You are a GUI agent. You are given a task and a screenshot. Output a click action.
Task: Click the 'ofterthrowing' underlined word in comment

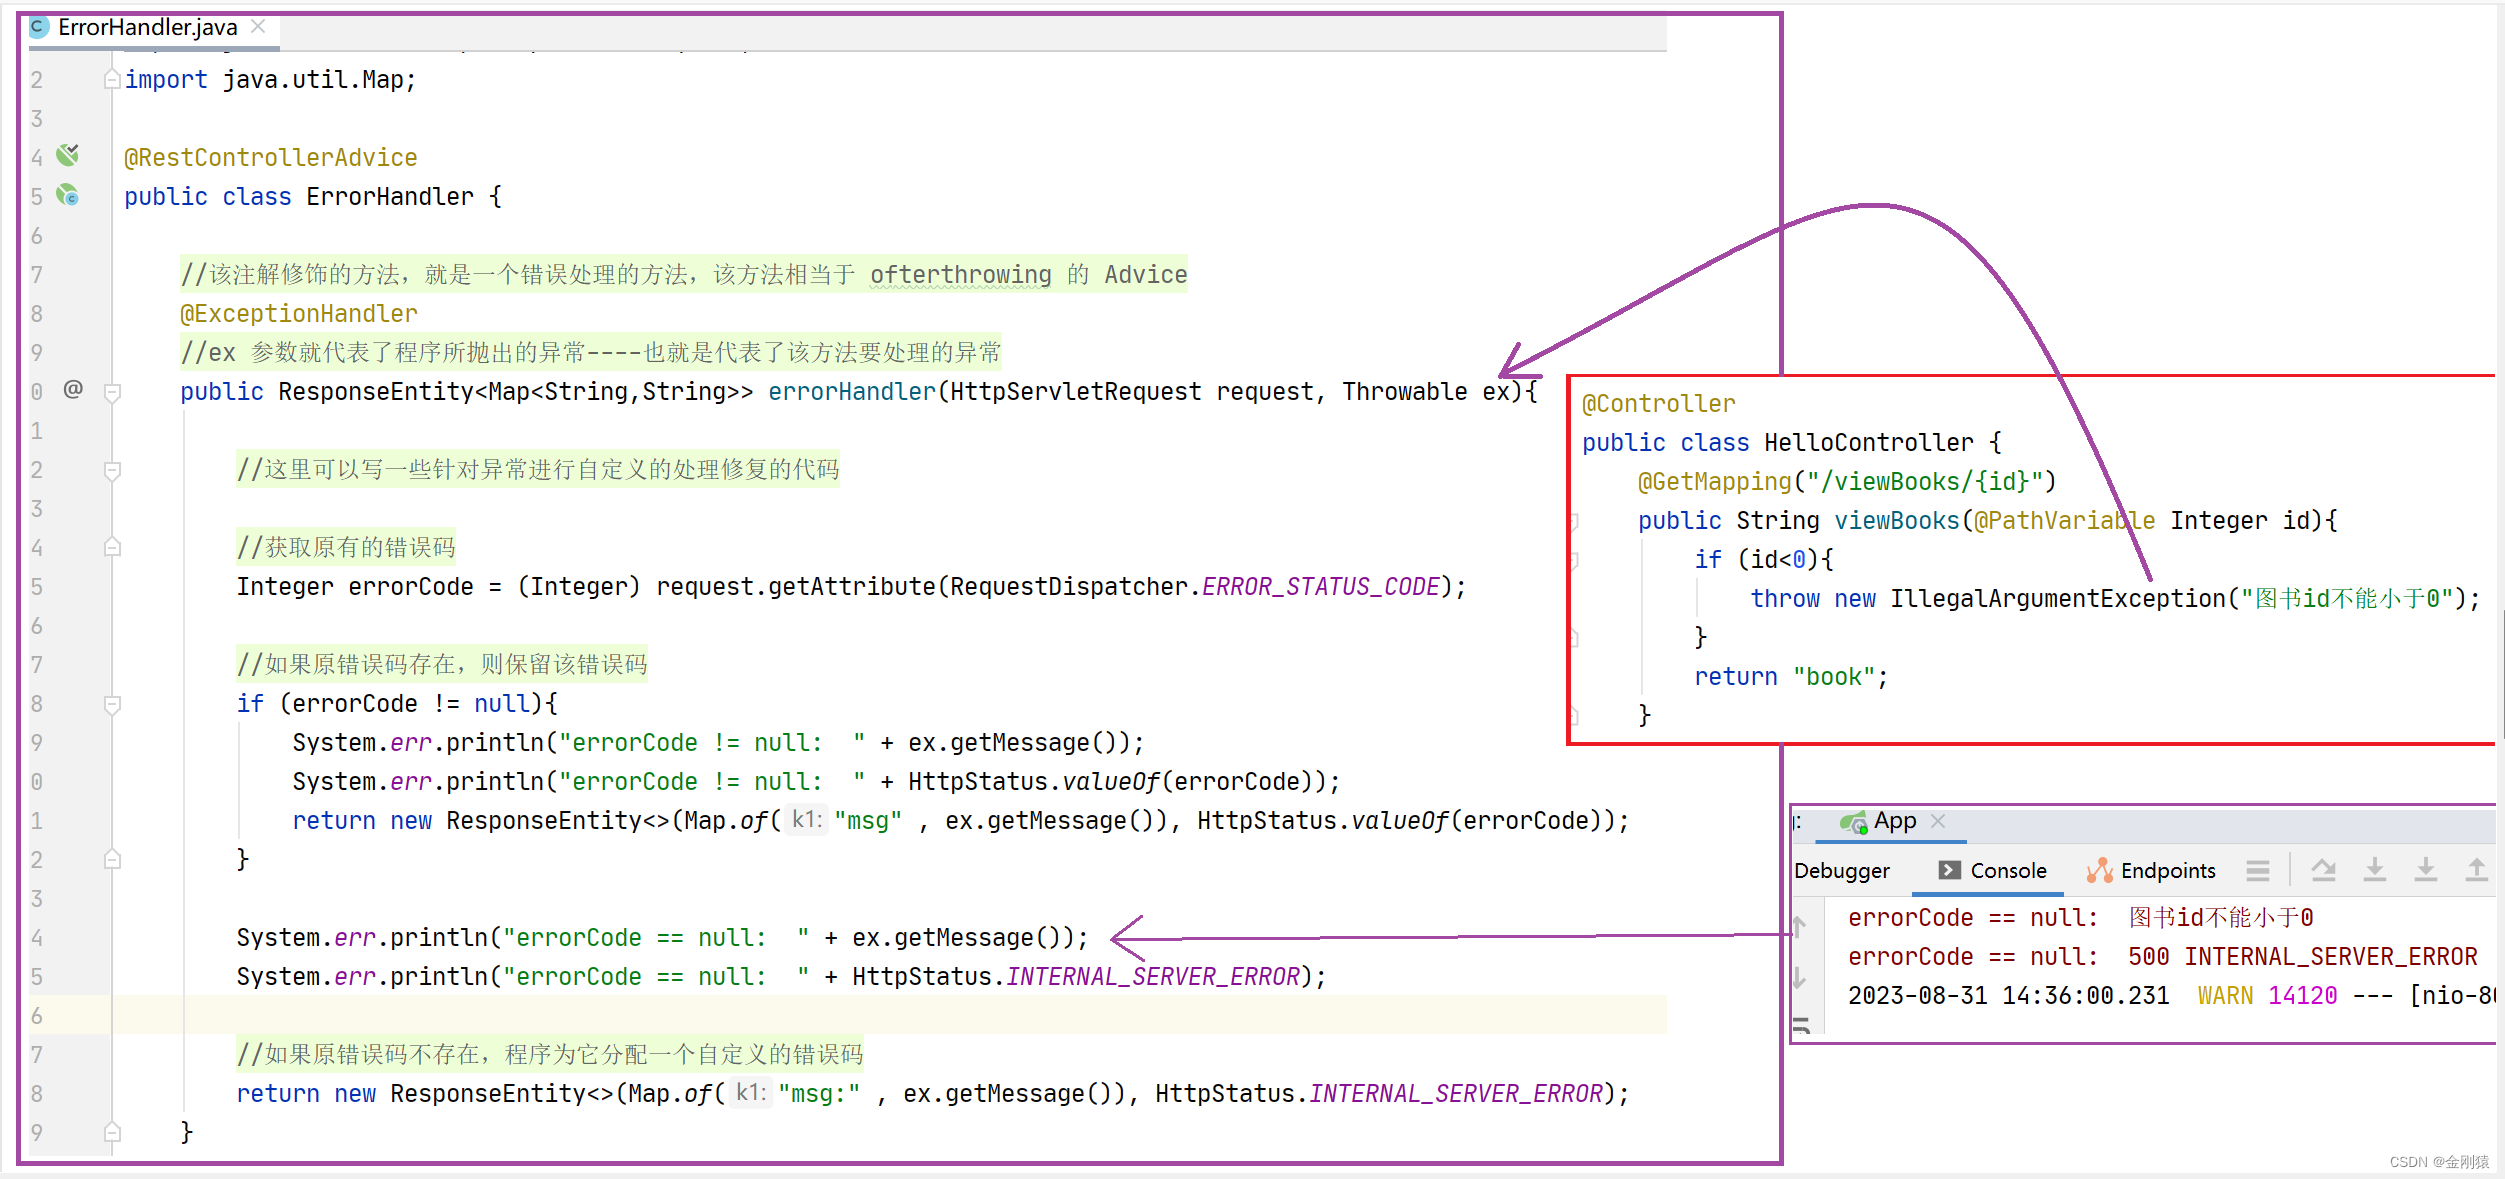tap(960, 275)
